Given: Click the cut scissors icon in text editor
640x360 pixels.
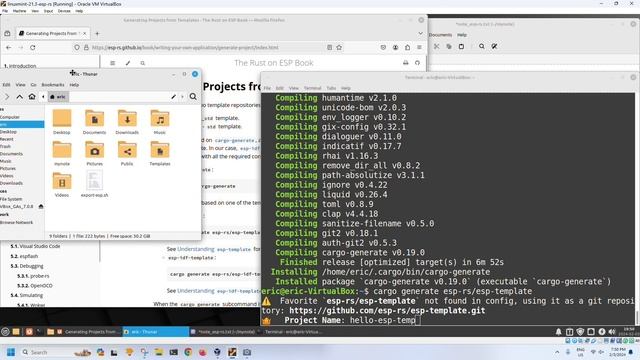Looking at the screenshot, I should [x=436, y=47].
